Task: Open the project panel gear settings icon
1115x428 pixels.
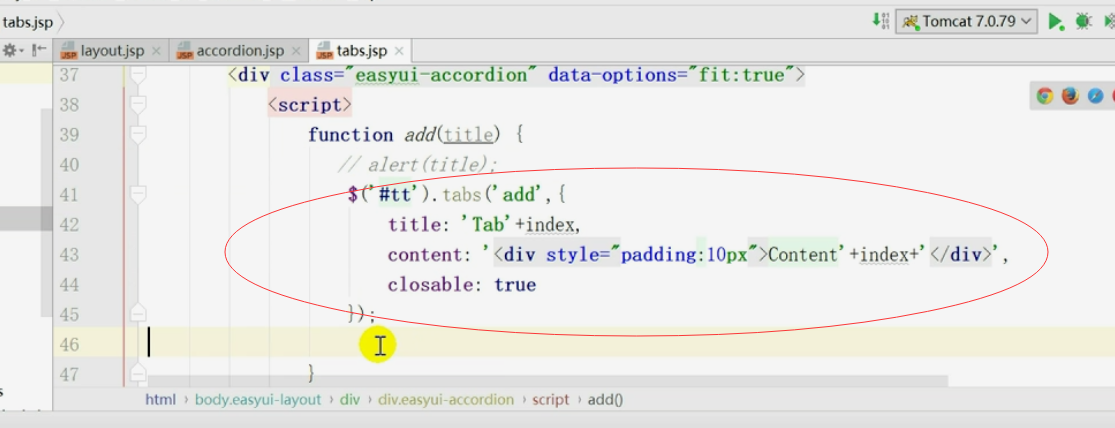Action: click(10, 50)
